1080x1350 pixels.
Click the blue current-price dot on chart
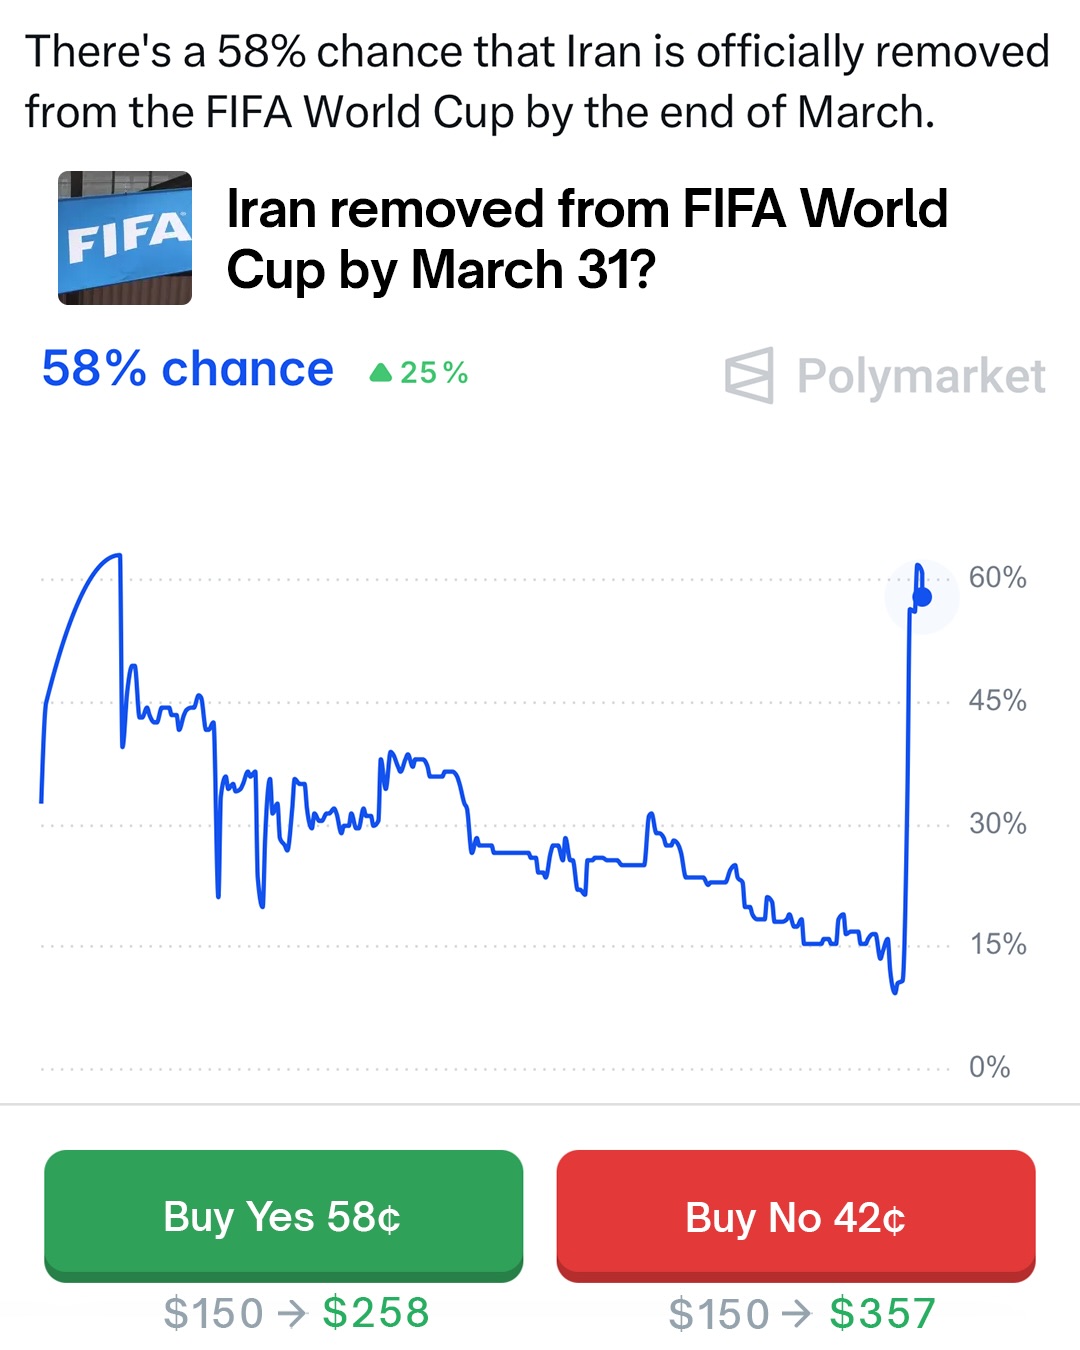point(922,597)
